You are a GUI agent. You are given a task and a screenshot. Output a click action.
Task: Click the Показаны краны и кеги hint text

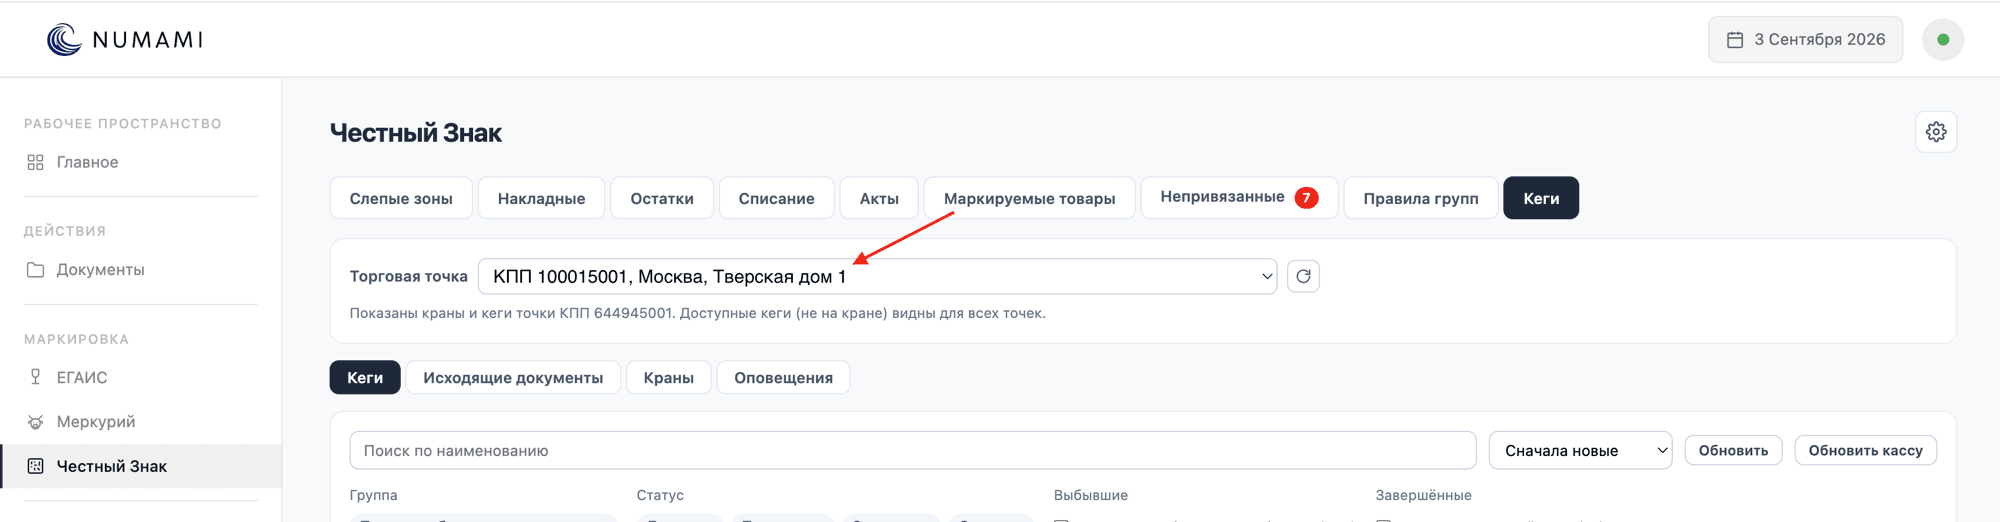[697, 313]
